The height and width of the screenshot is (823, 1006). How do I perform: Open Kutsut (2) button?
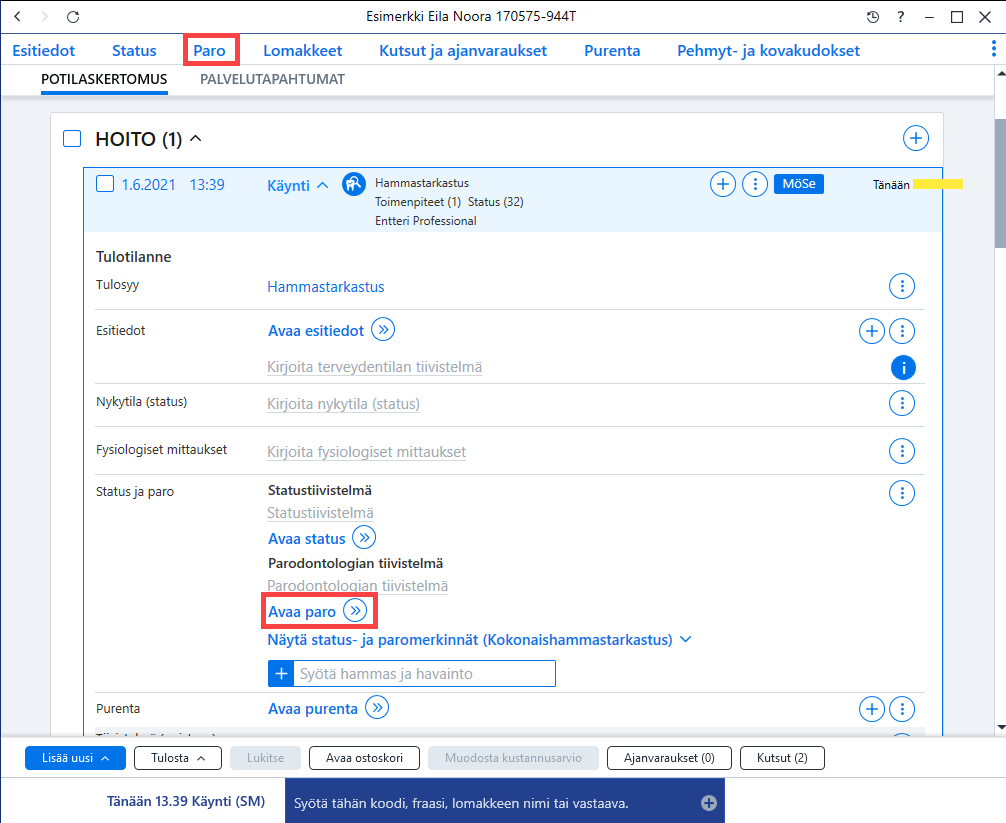coord(782,758)
